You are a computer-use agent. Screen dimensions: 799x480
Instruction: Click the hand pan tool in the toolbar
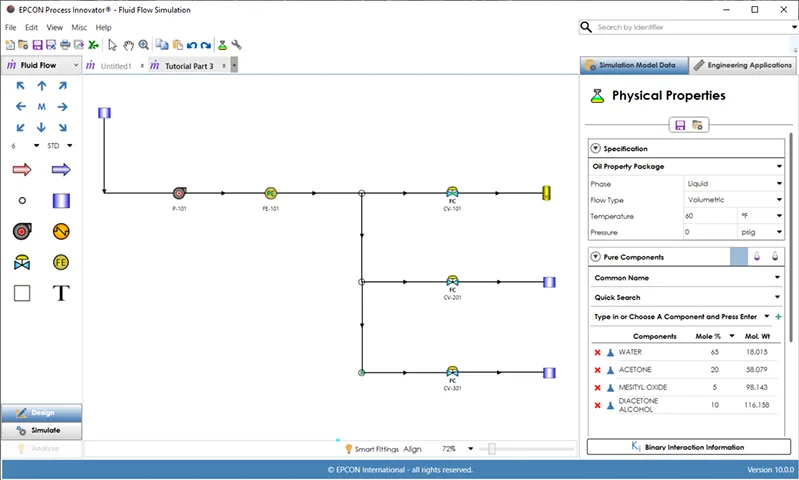[128, 45]
